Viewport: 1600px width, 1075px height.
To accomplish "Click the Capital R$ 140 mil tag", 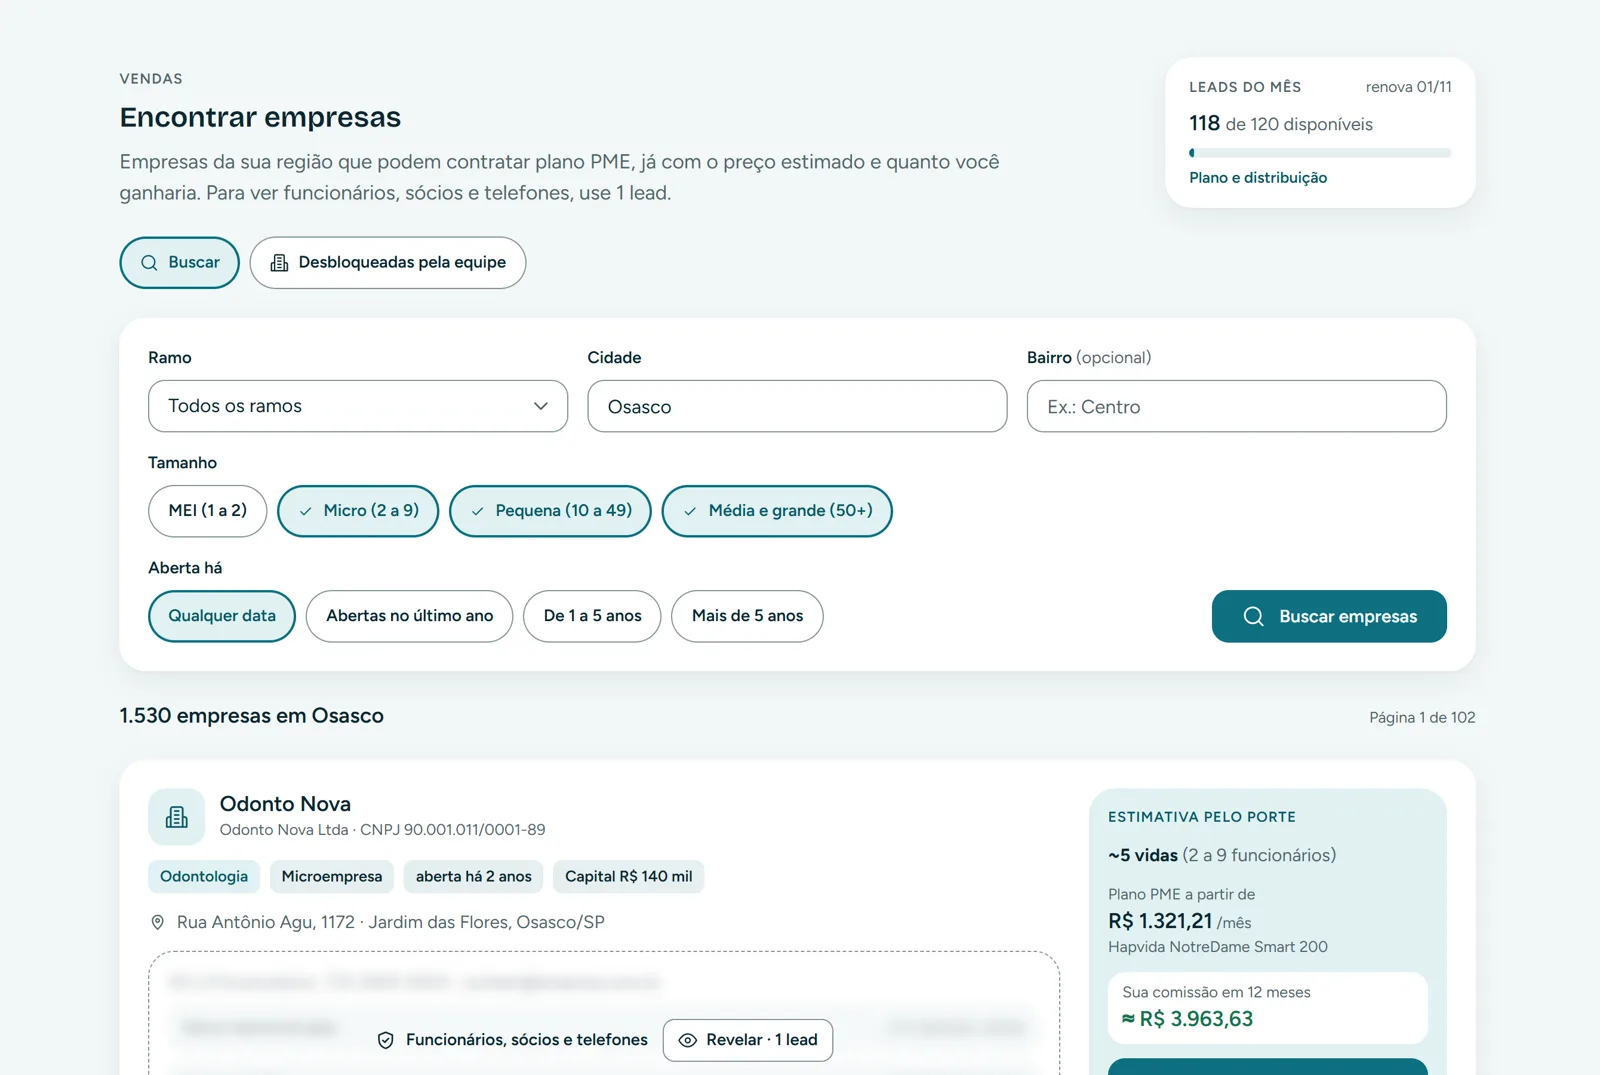I will click(629, 876).
